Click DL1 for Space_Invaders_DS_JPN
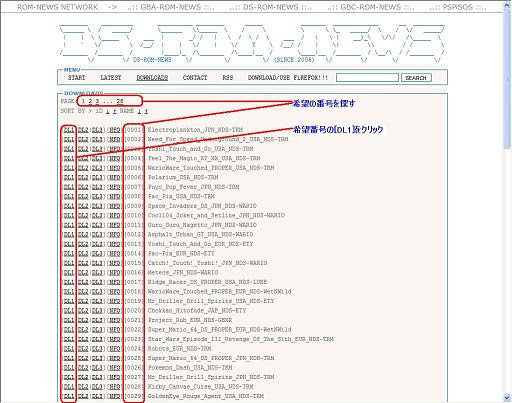 69,206
